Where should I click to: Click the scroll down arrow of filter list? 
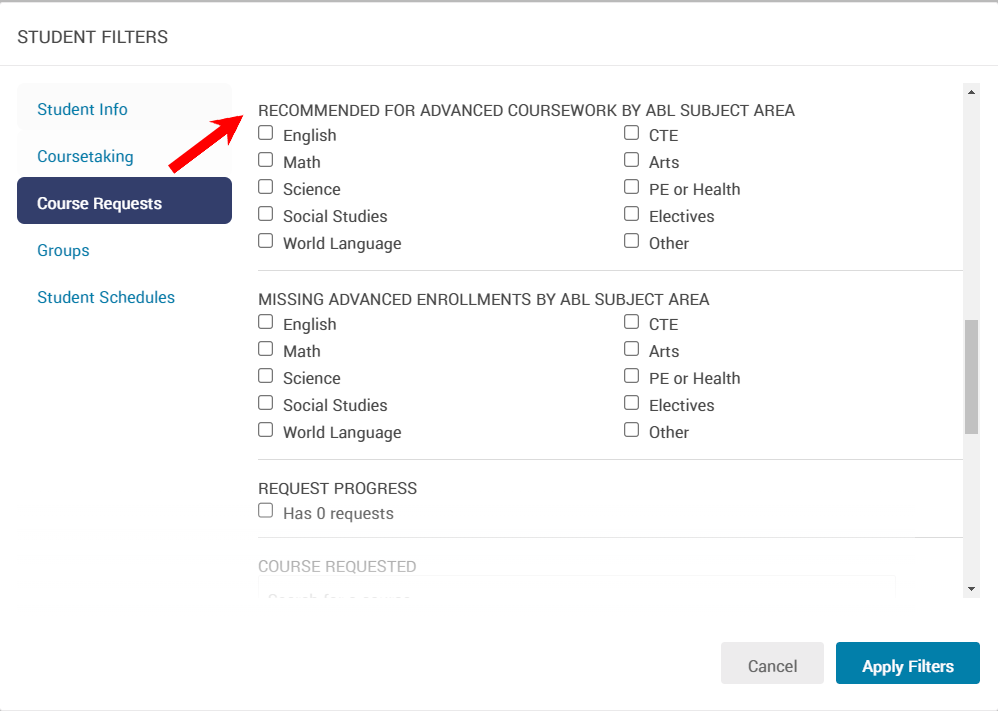[x=971, y=588]
